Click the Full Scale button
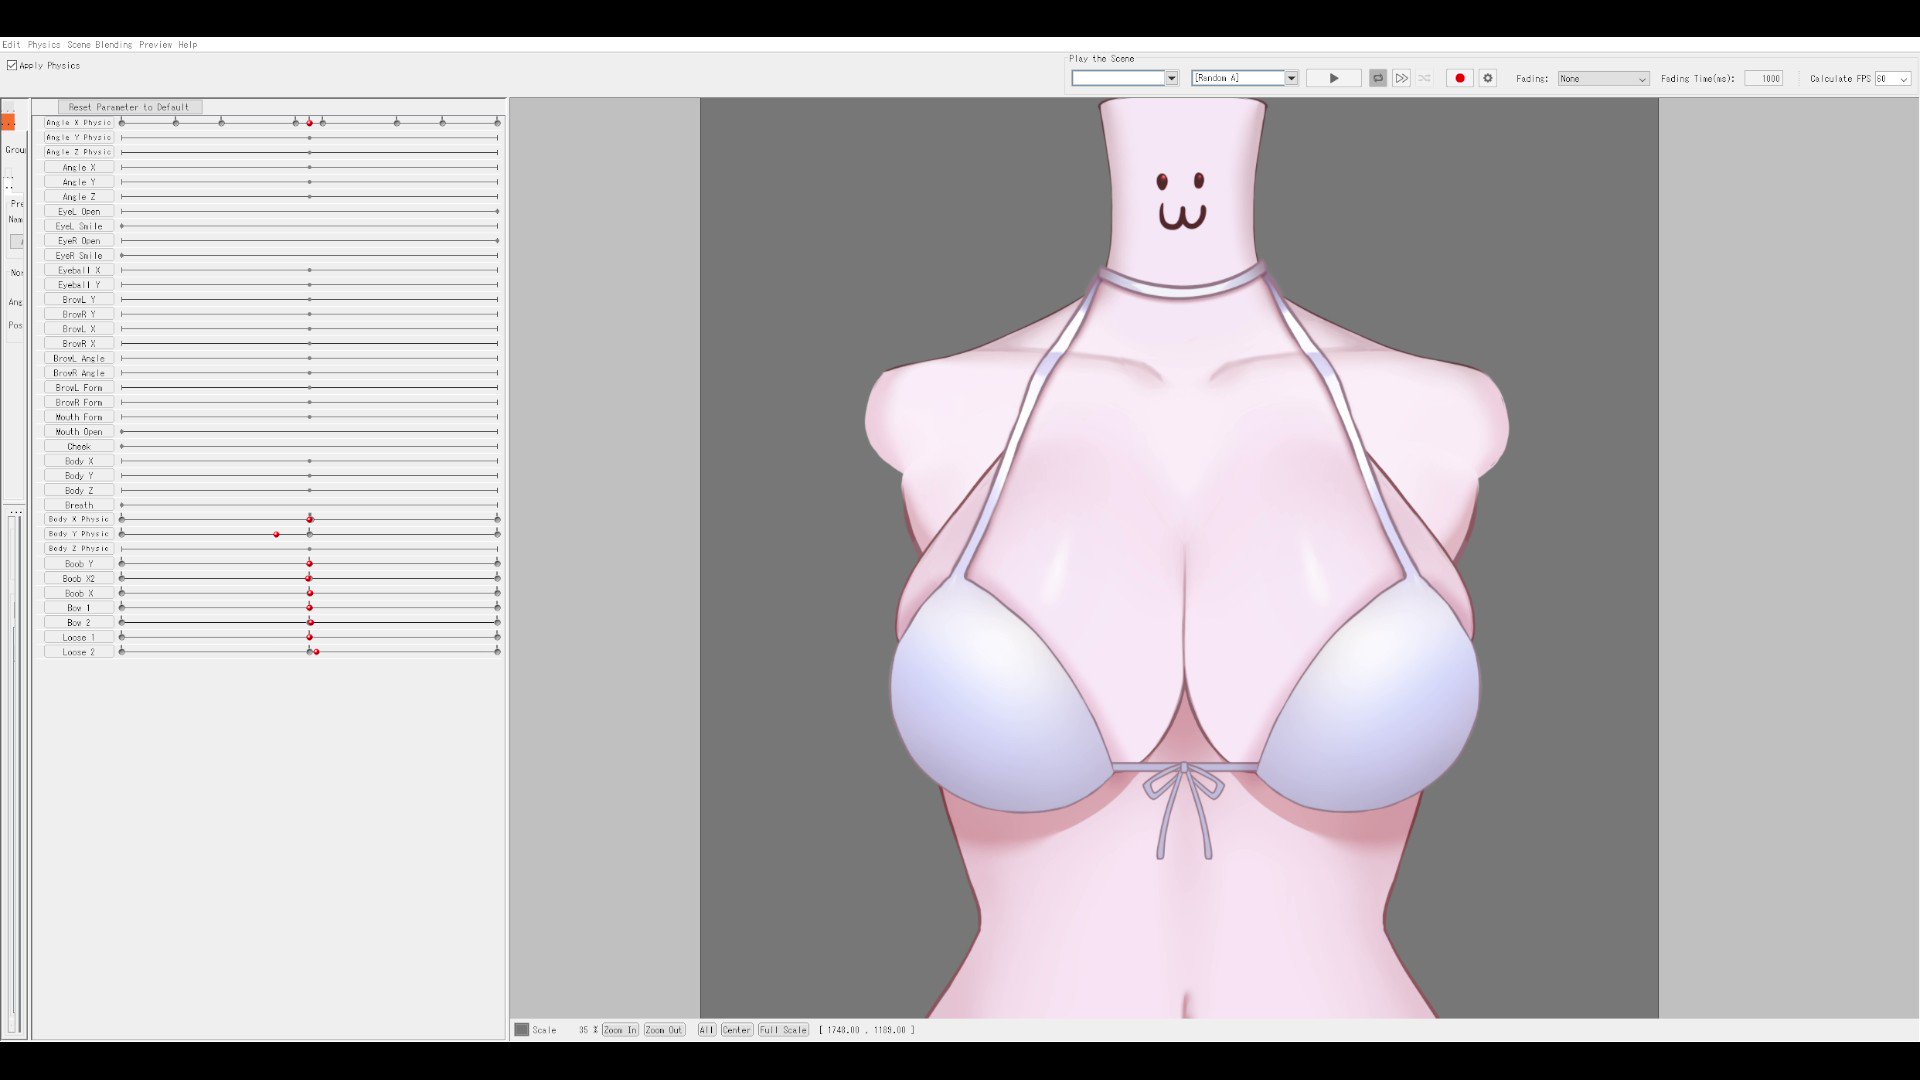Image resolution: width=1920 pixels, height=1080 pixels. 783,1029
